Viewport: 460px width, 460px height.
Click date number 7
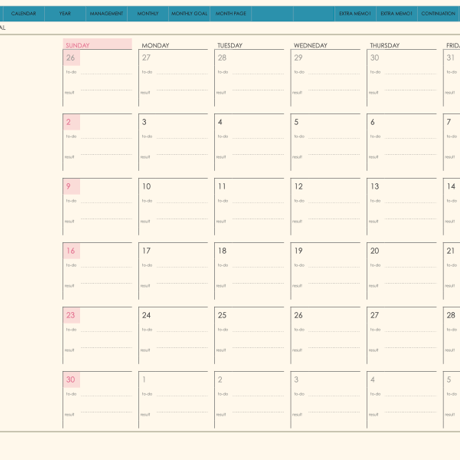(449, 122)
